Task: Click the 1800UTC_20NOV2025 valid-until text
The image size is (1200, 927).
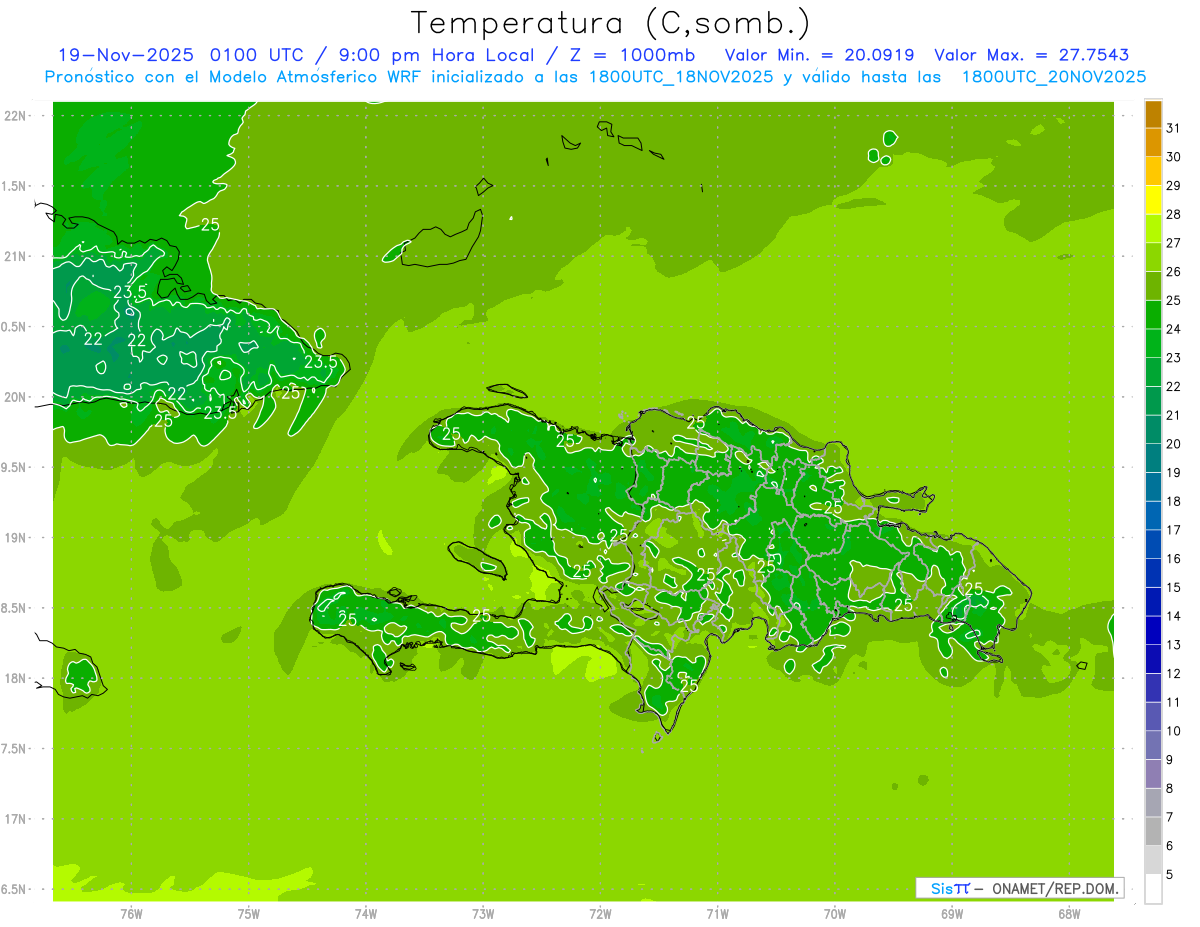Action: tap(1053, 77)
